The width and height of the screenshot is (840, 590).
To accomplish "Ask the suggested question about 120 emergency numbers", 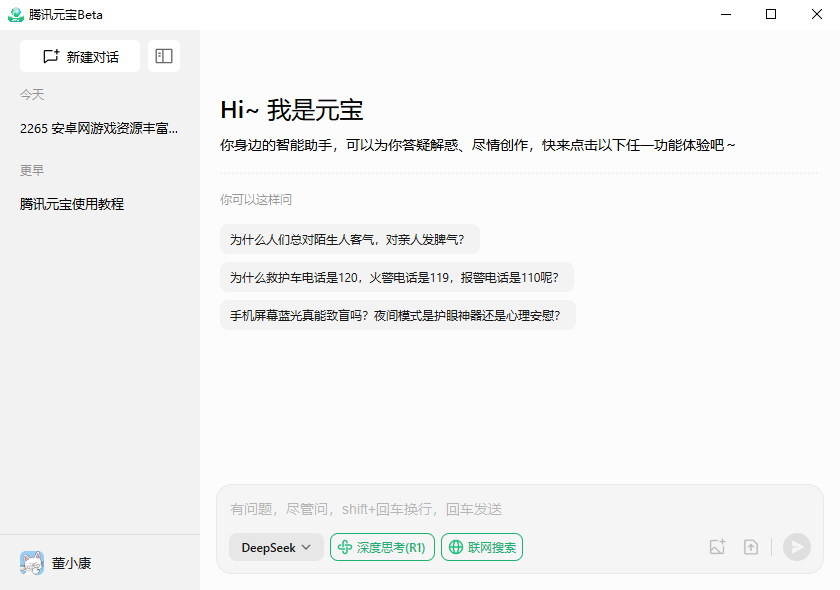I will click(x=397, y=277).
